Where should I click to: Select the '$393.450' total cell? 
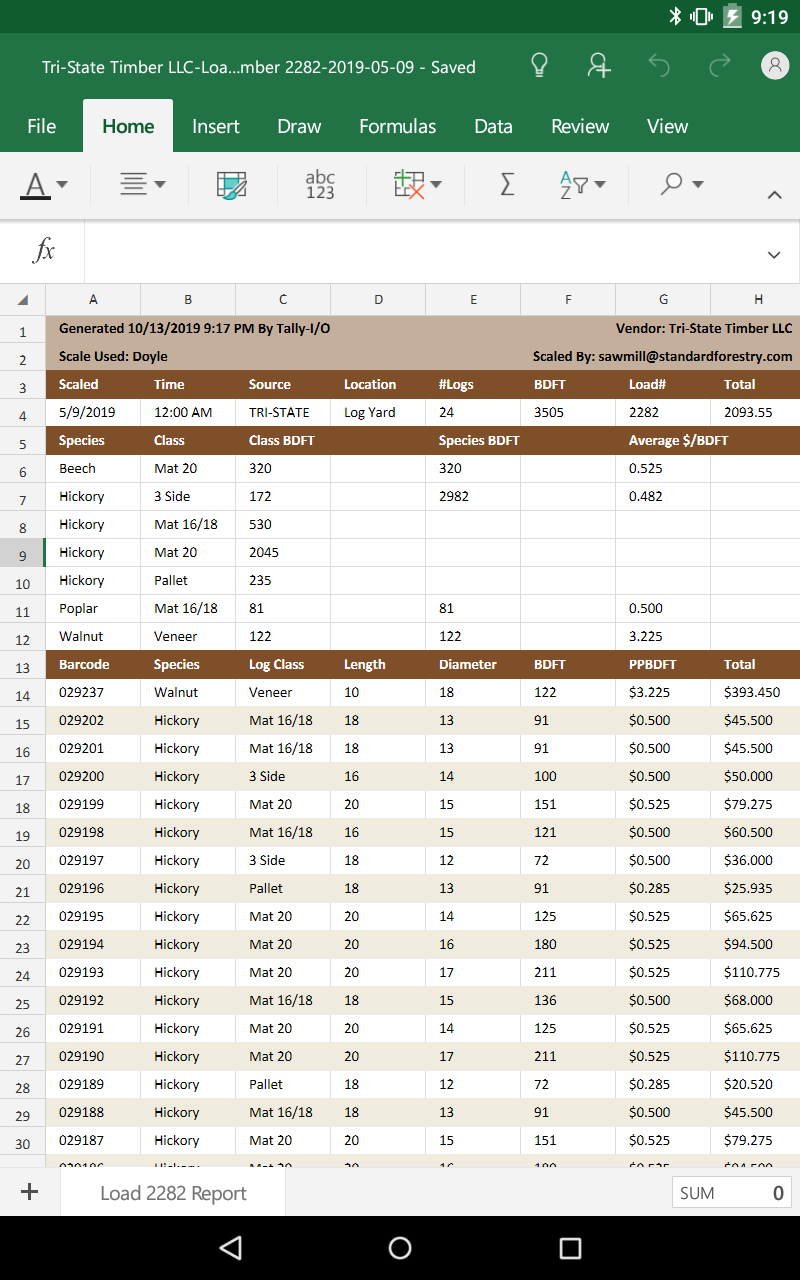755,692
